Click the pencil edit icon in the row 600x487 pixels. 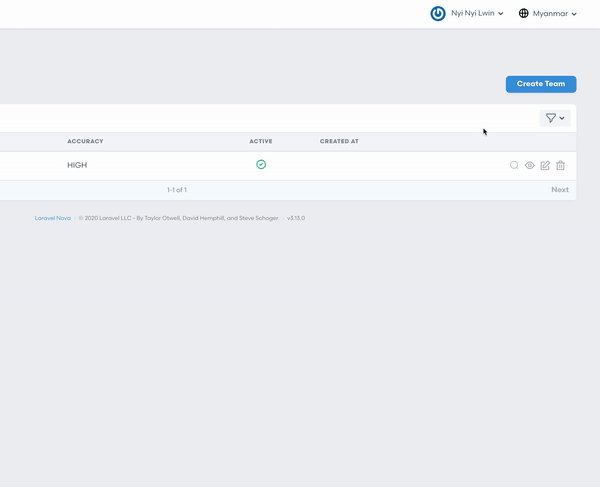545,165
